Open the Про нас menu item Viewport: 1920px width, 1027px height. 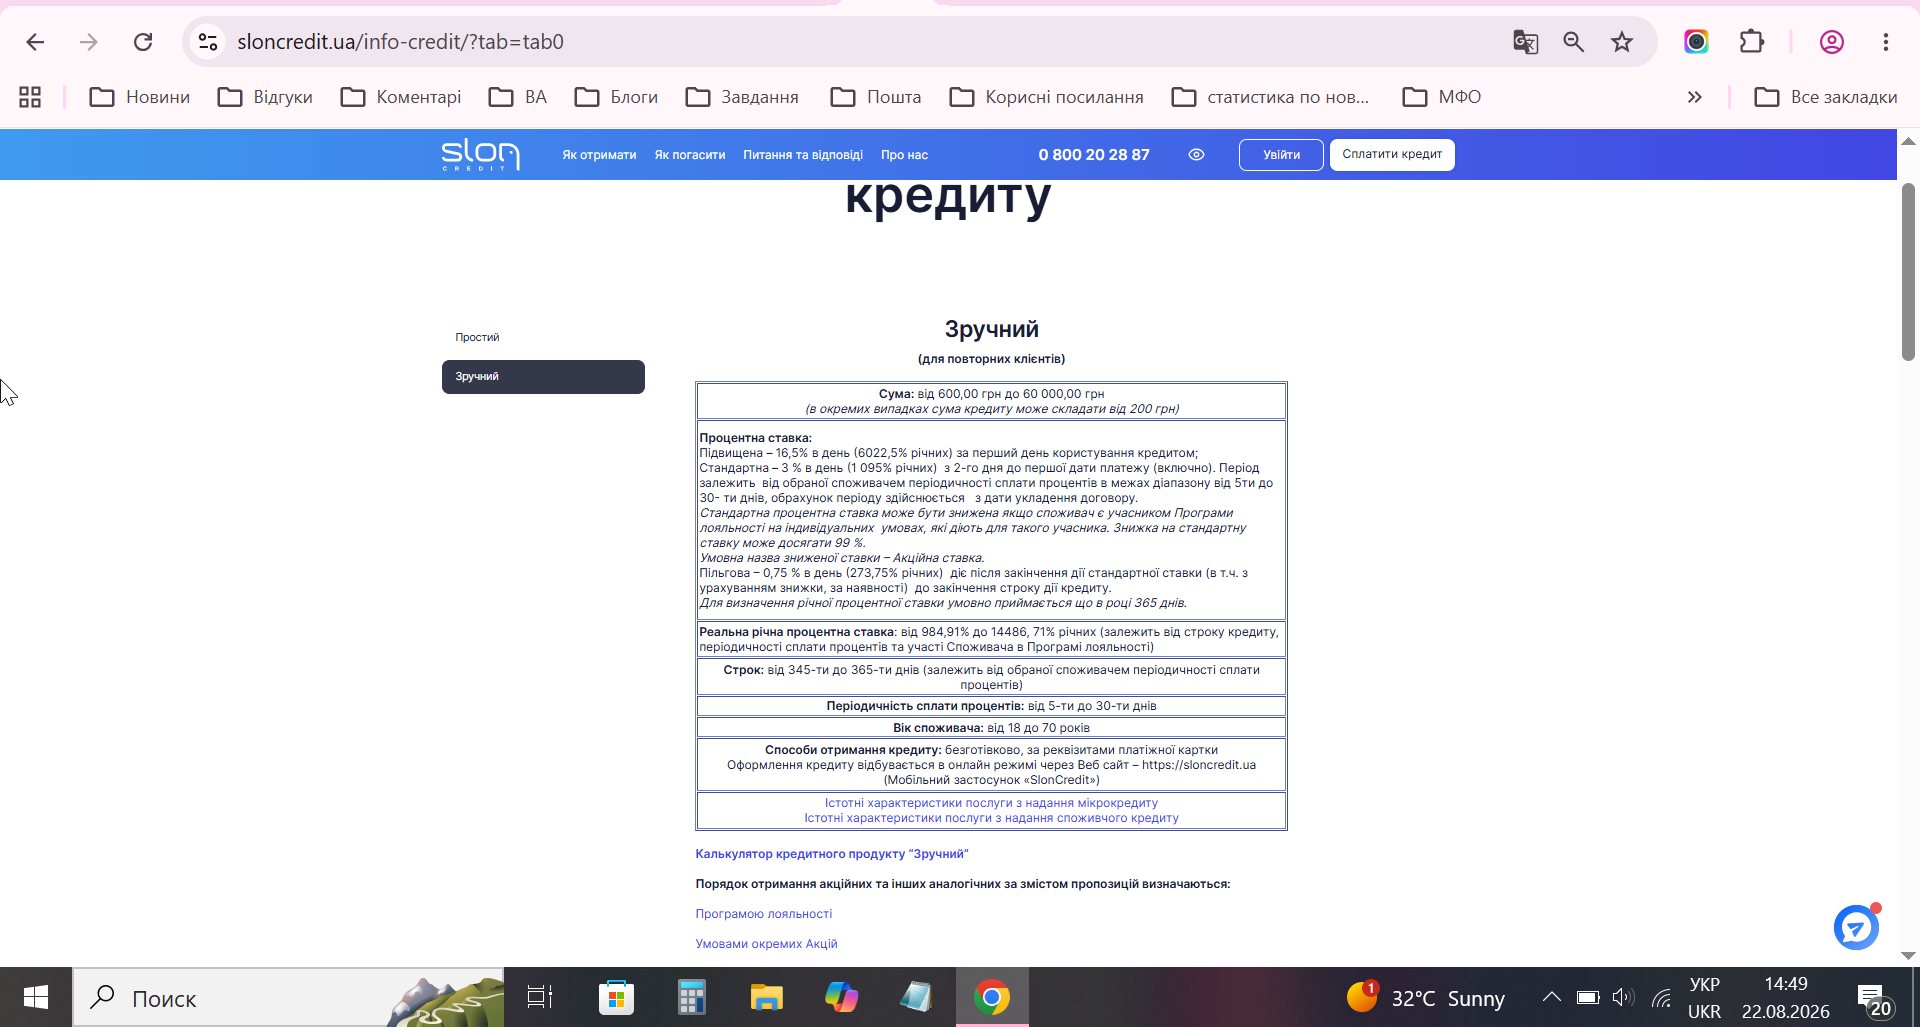pyautogui.click(x=904, y=155)
